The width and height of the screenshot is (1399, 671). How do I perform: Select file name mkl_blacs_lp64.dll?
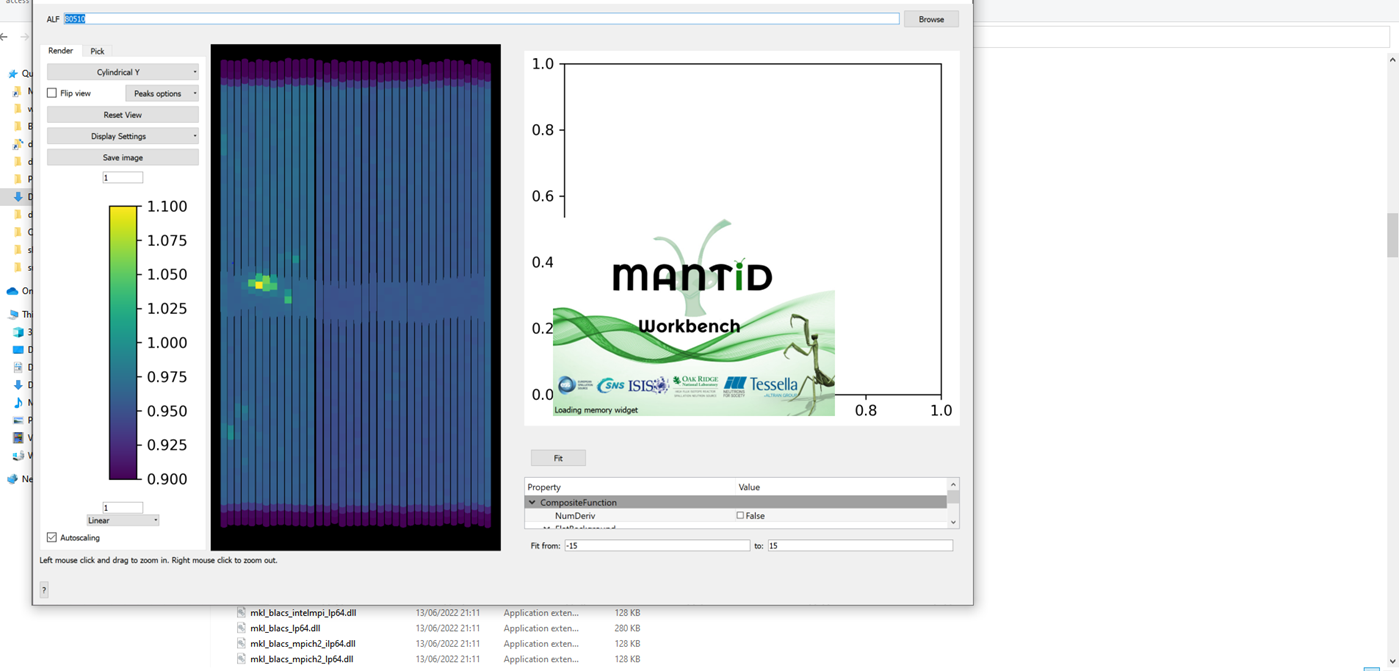285,628
